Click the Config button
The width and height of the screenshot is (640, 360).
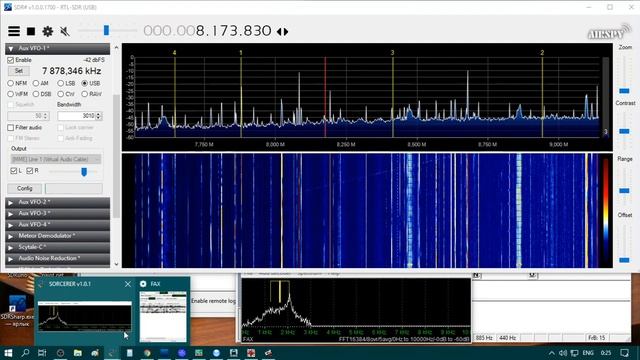coord(24,189)
